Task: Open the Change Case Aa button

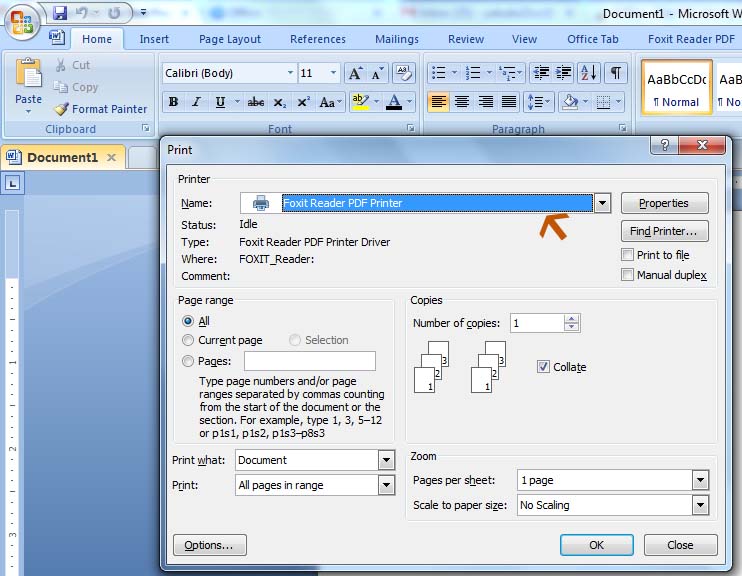Action: pos(330,102)
